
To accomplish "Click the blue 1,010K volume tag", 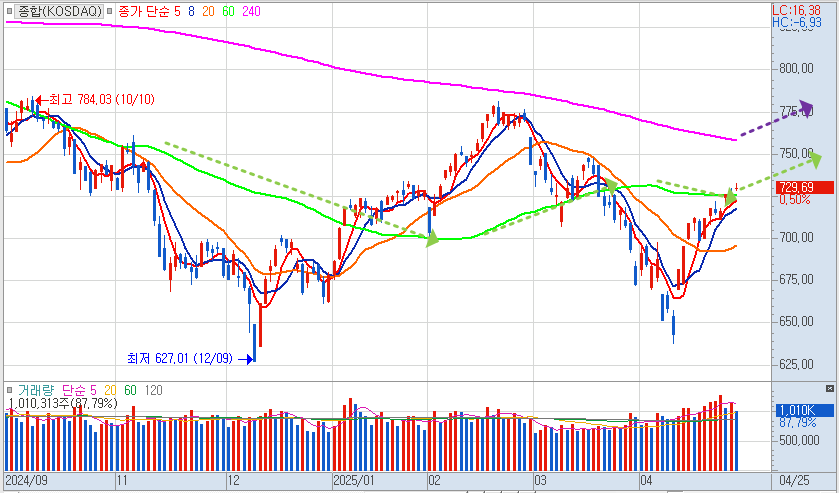I will pyautogui.click(x=804, y=411).
